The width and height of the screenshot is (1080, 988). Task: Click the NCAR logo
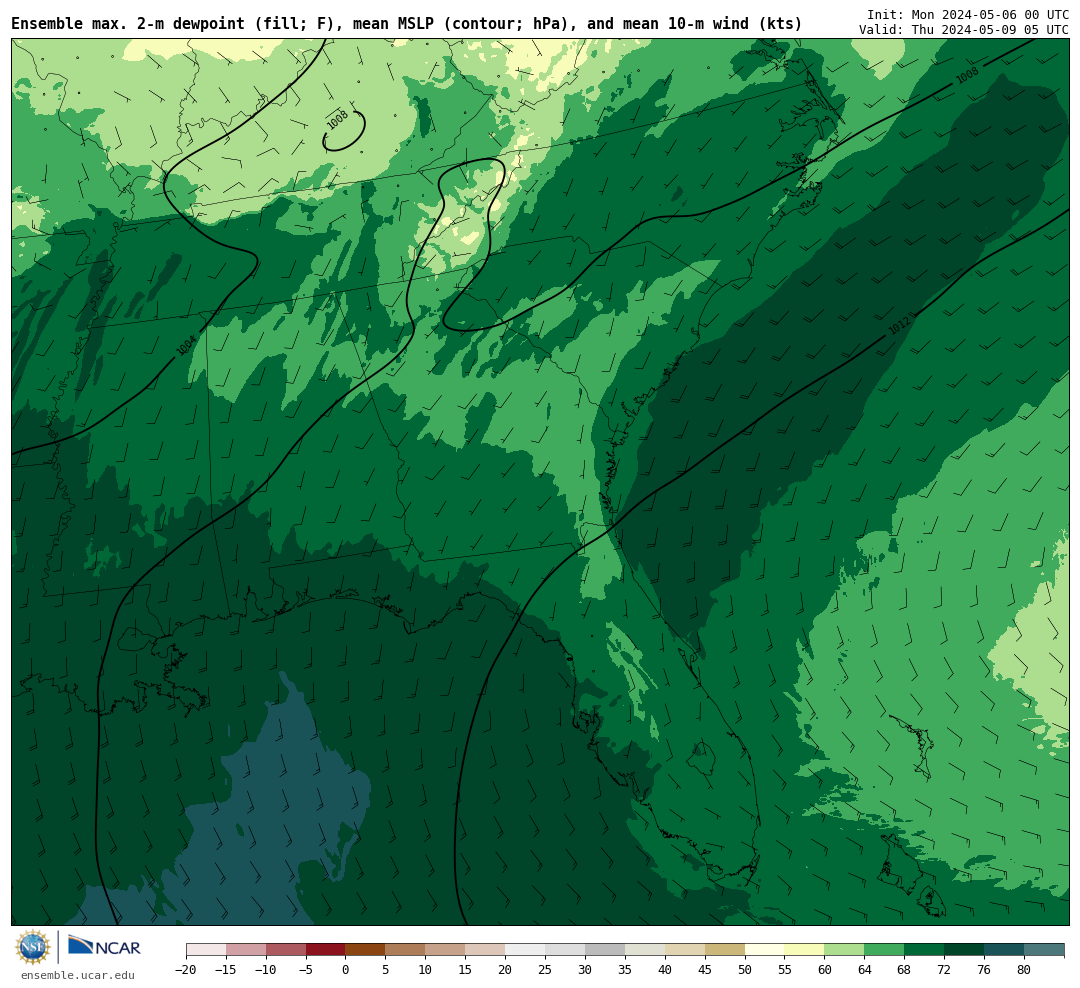(104, 946)
